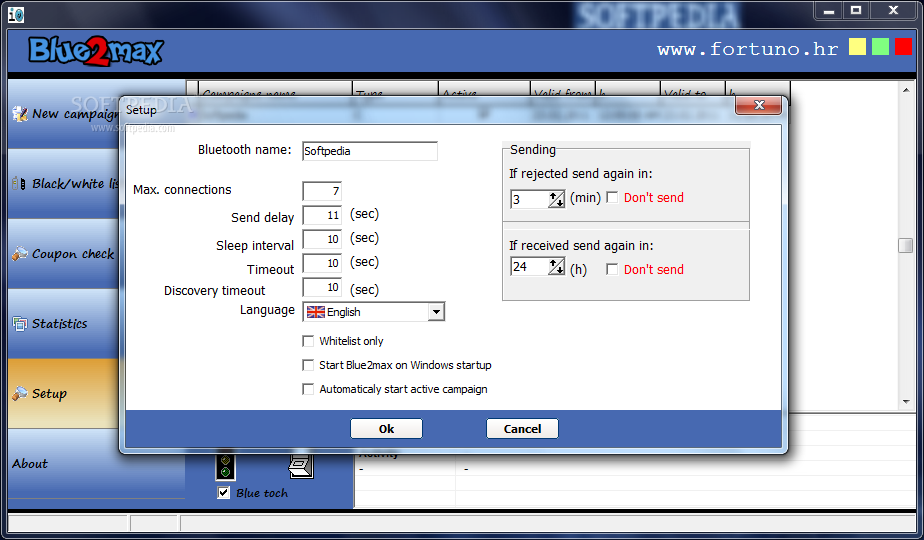Image resolution: width=924 pixels, height=540 pixels.
Task: Check the Whitelist only checkbox
Action: tap(308, 341)
